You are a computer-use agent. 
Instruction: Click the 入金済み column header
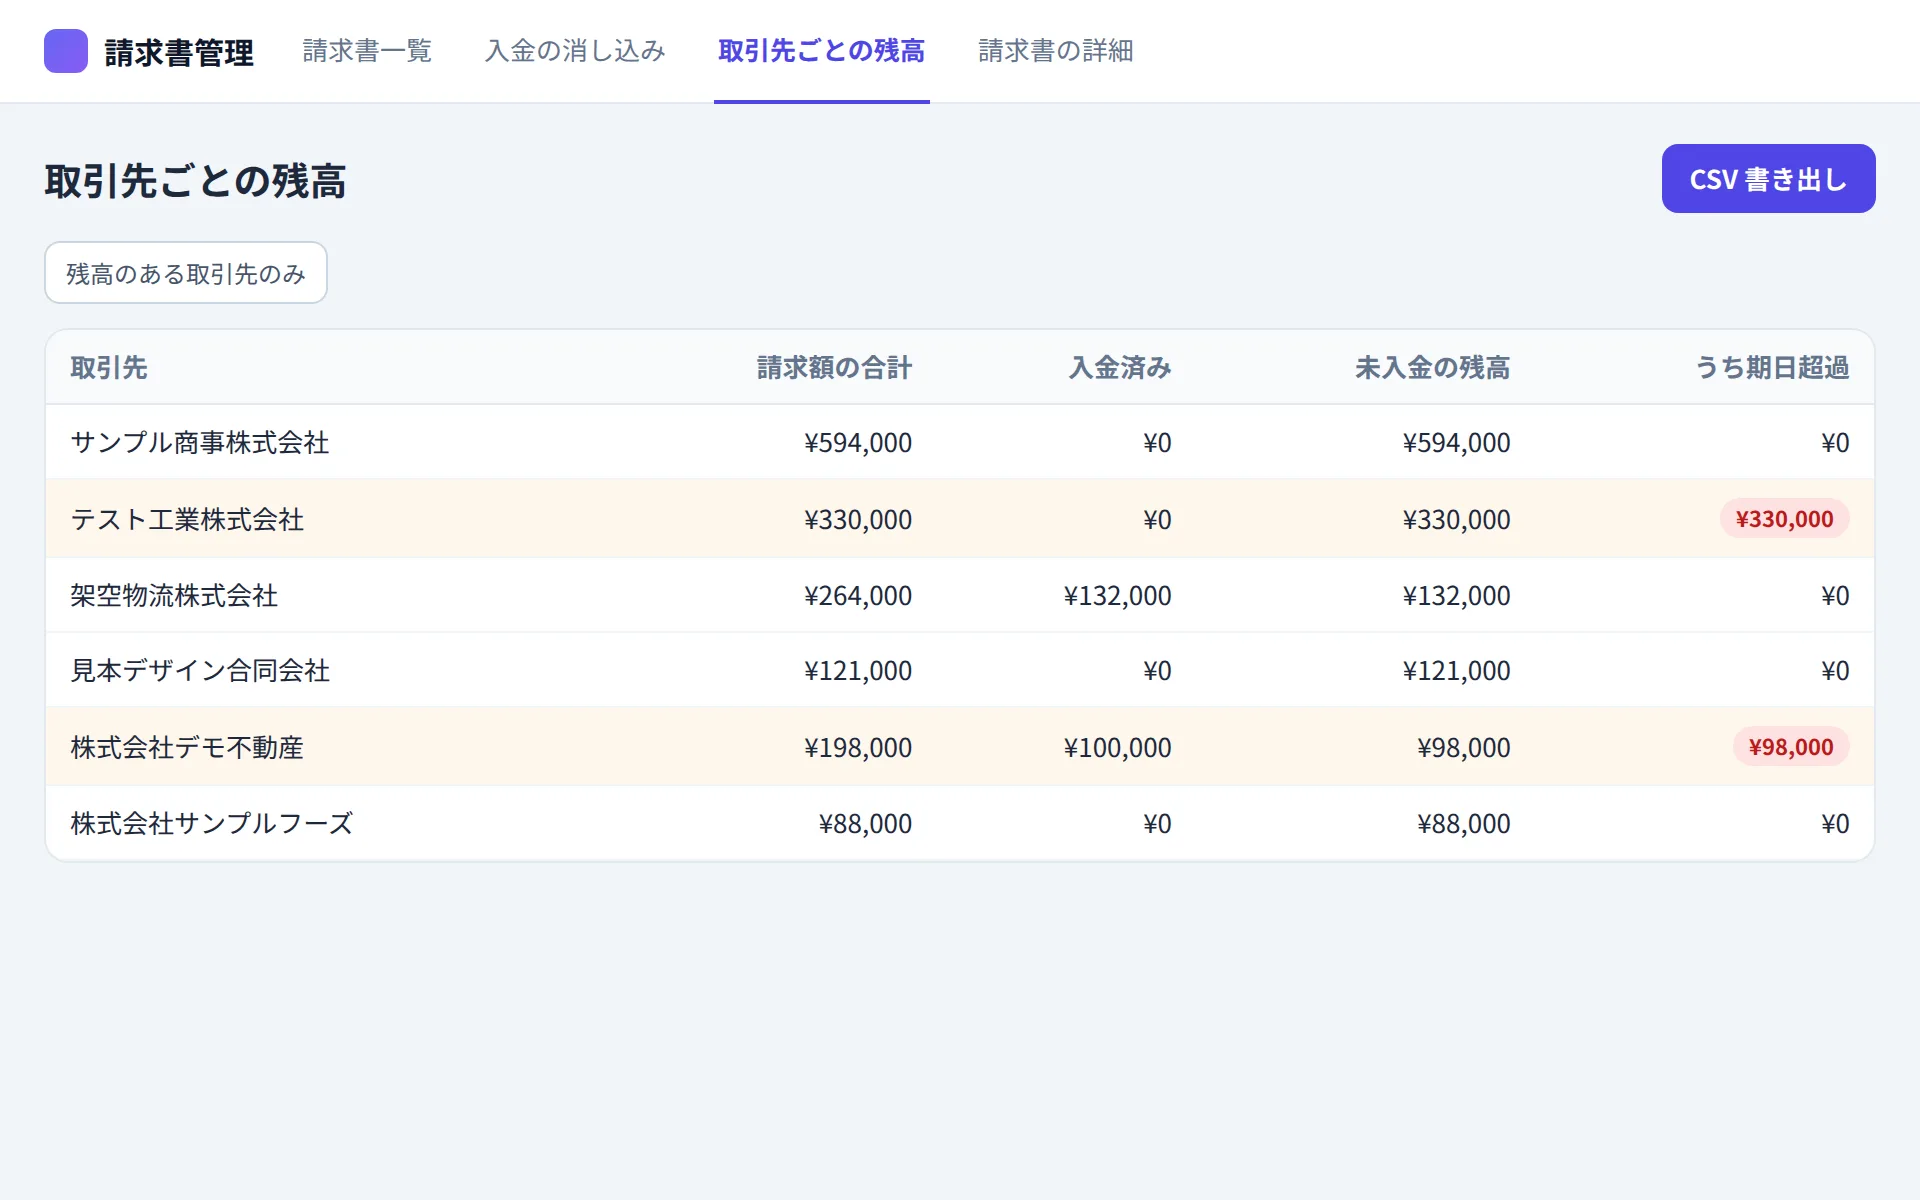point(1120,368)
